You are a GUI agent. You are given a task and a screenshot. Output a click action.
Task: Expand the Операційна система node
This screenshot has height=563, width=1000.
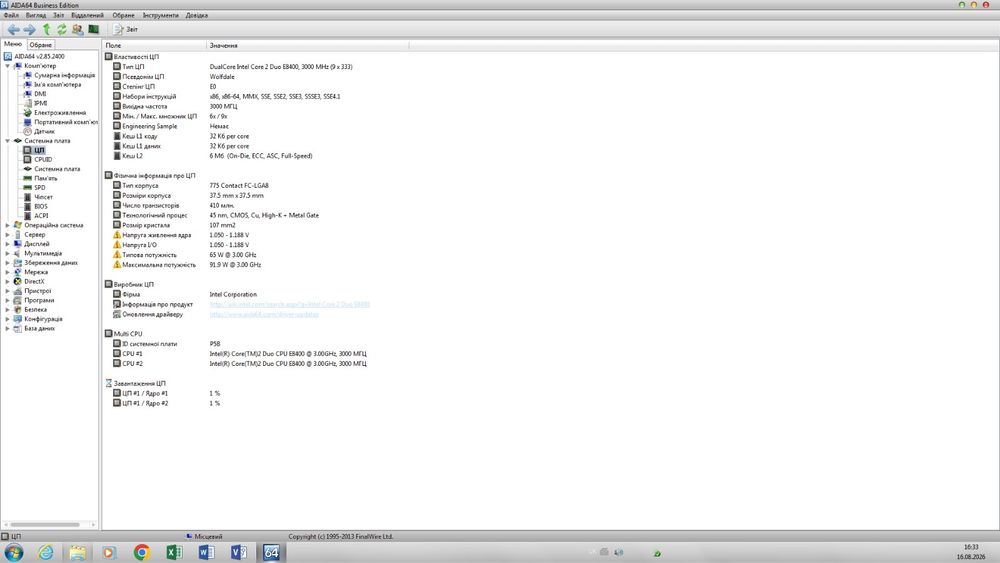(x=8, y=225)
